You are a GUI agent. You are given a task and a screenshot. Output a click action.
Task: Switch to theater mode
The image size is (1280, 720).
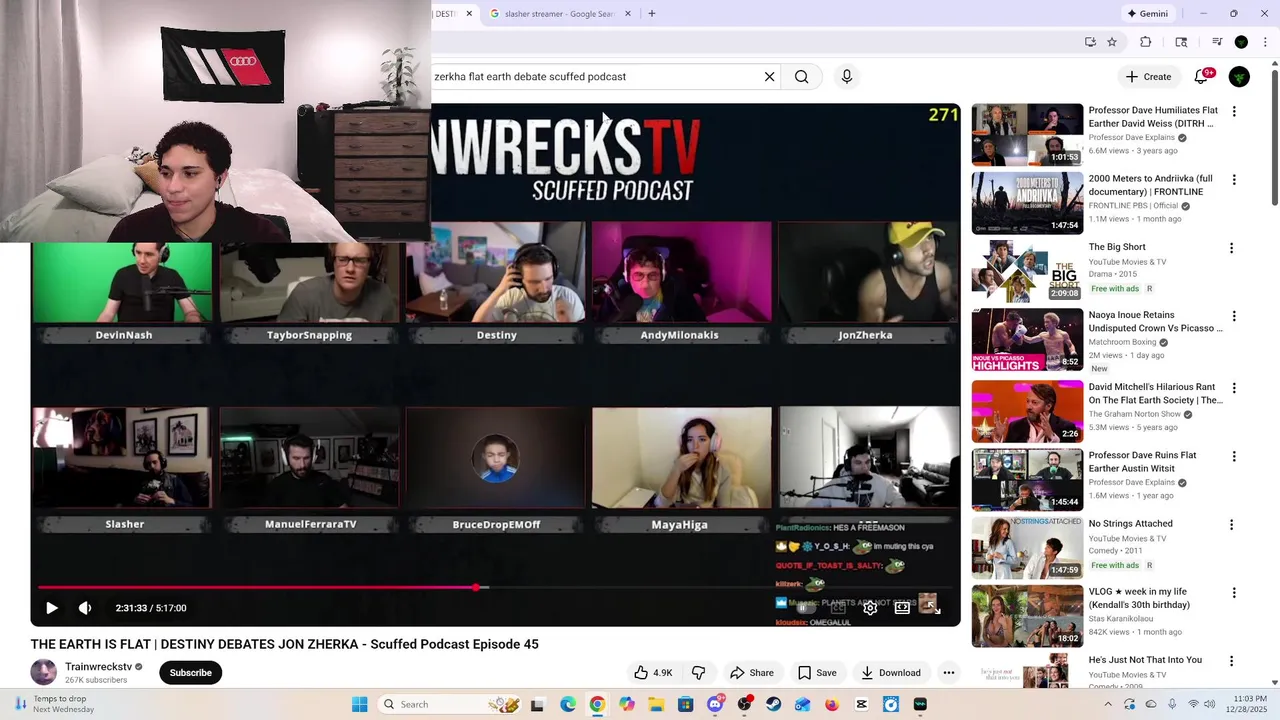pos(902,608)
